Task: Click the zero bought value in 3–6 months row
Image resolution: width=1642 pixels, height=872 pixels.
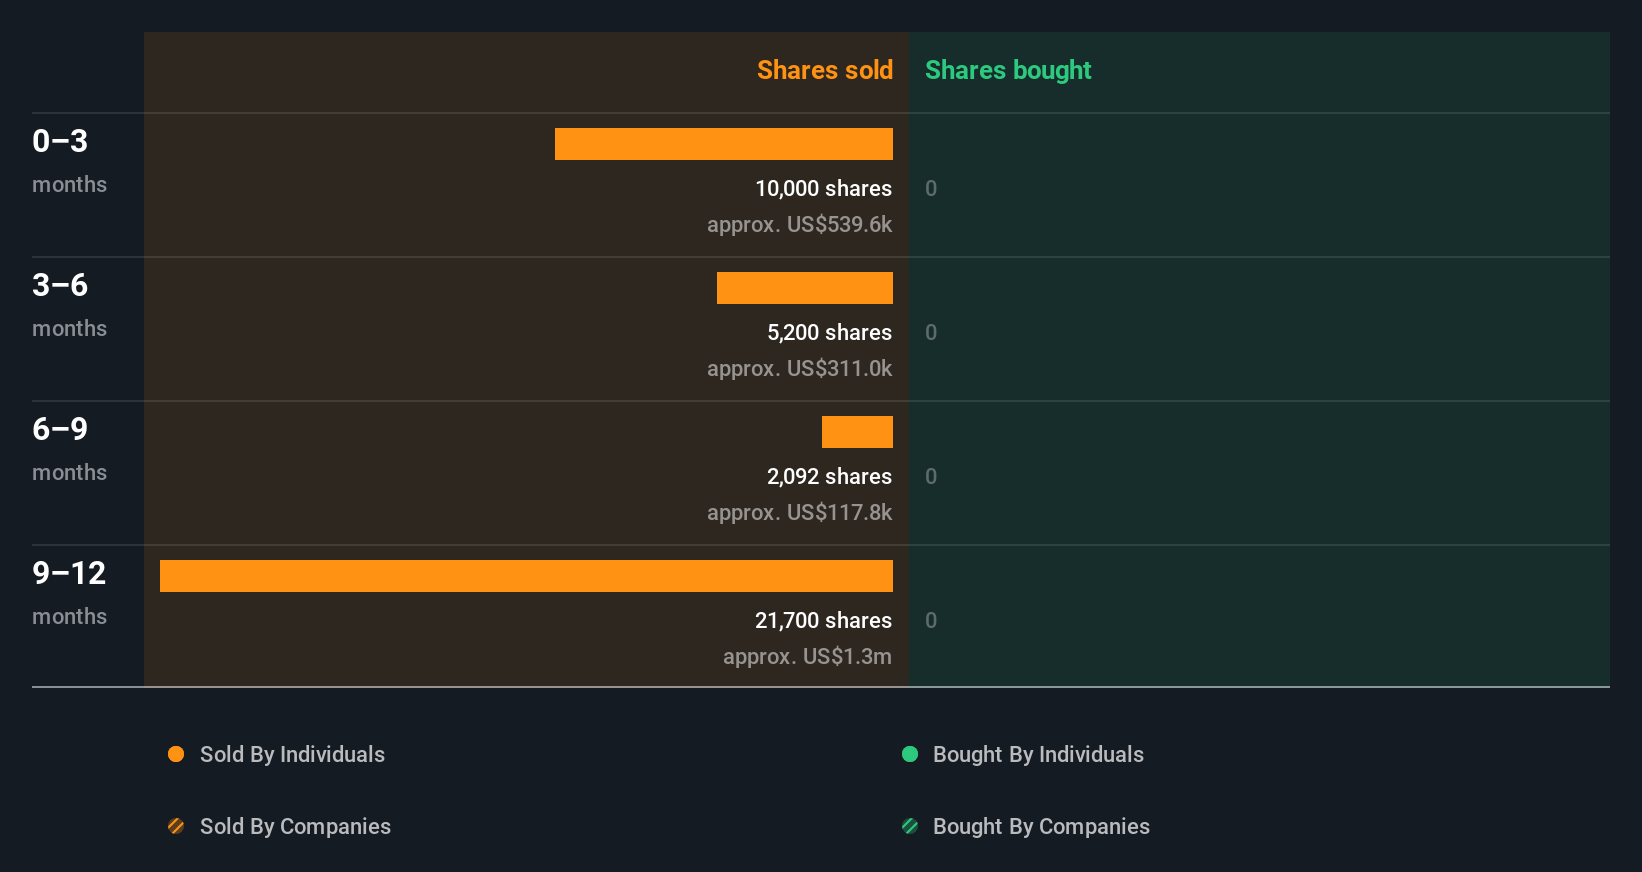Action: coord(931,332)
